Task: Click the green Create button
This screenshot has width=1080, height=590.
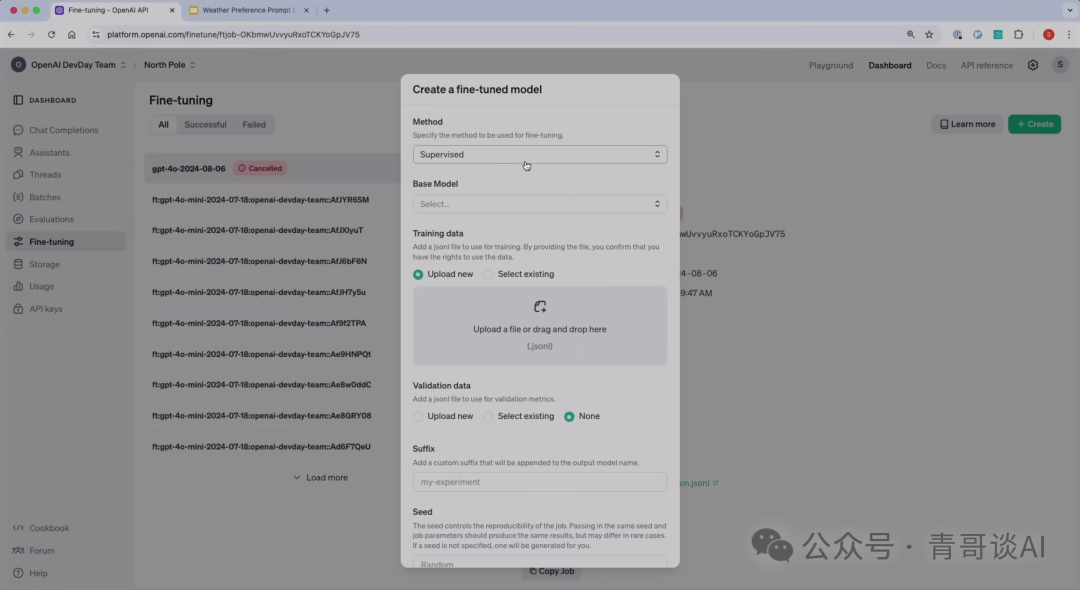Action: (1034, 124)
